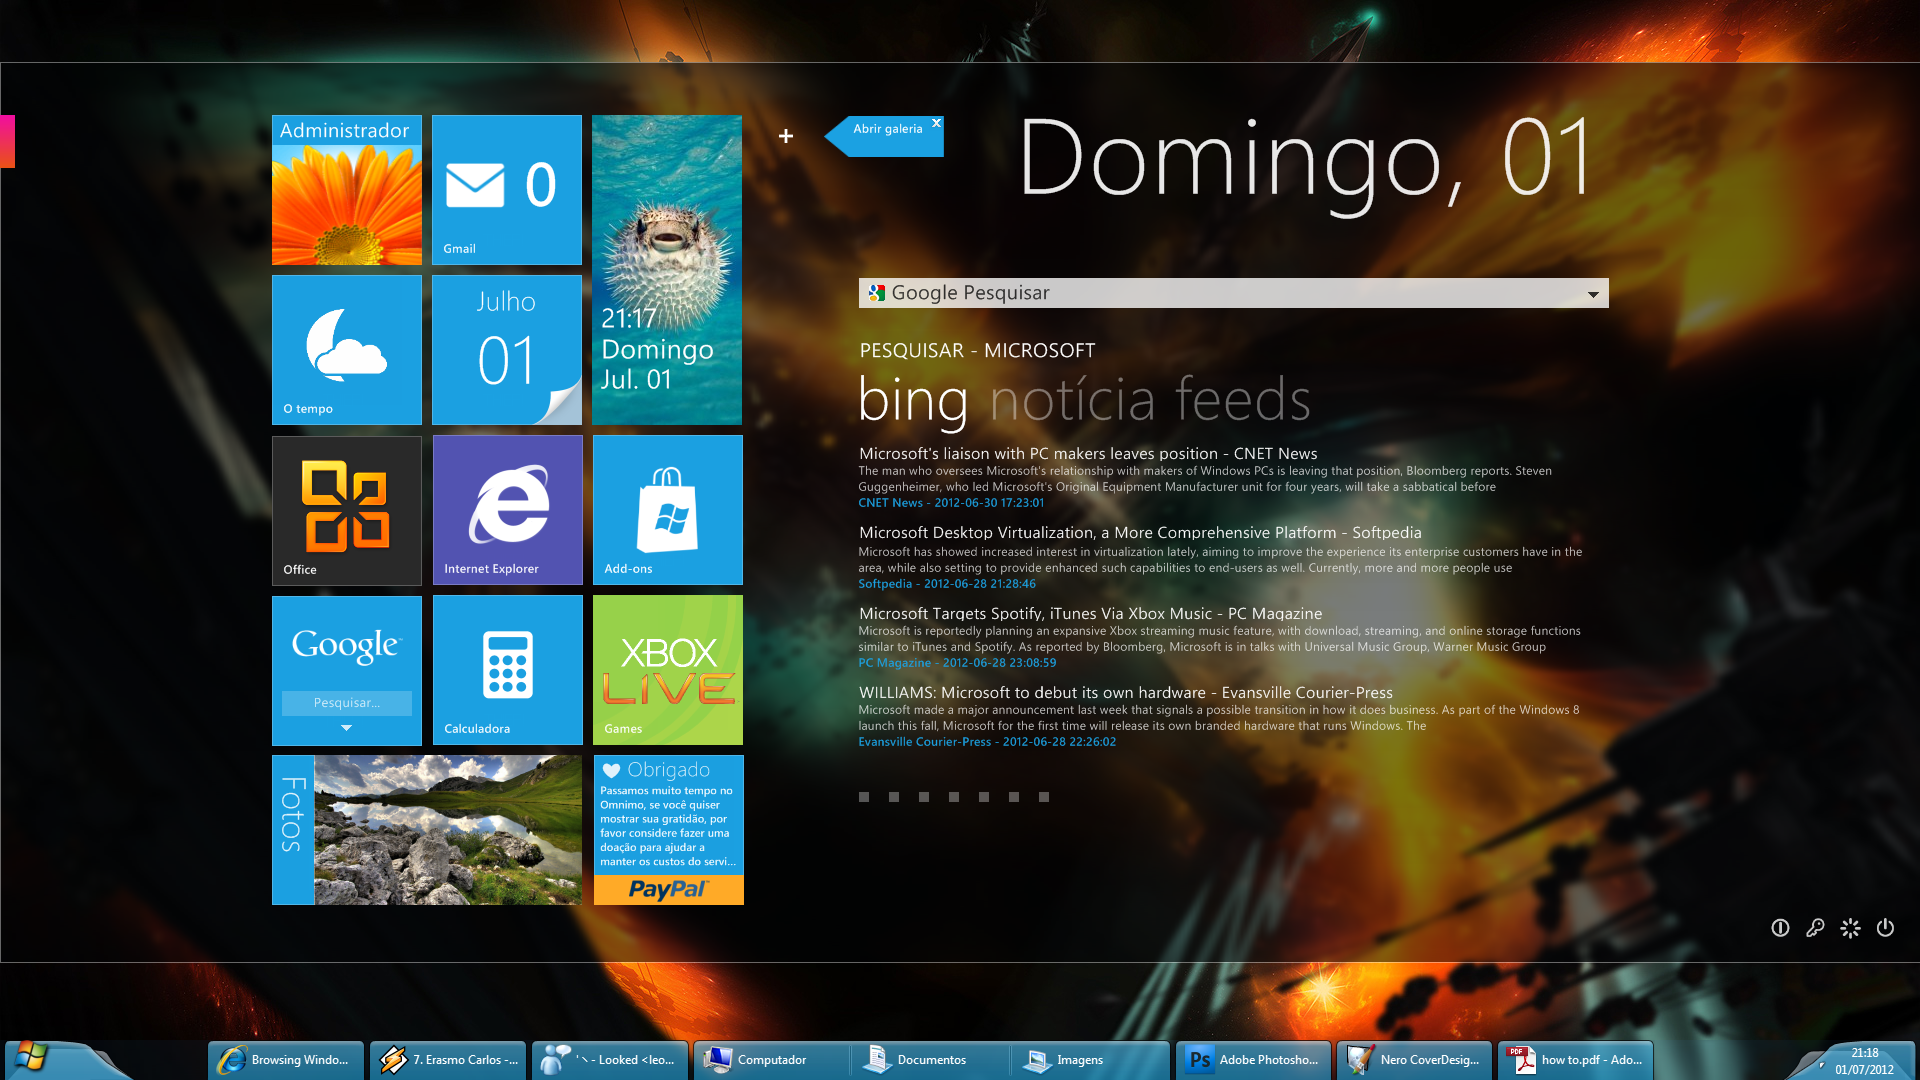
Task: Launch the Office tile
Action: 346,510
